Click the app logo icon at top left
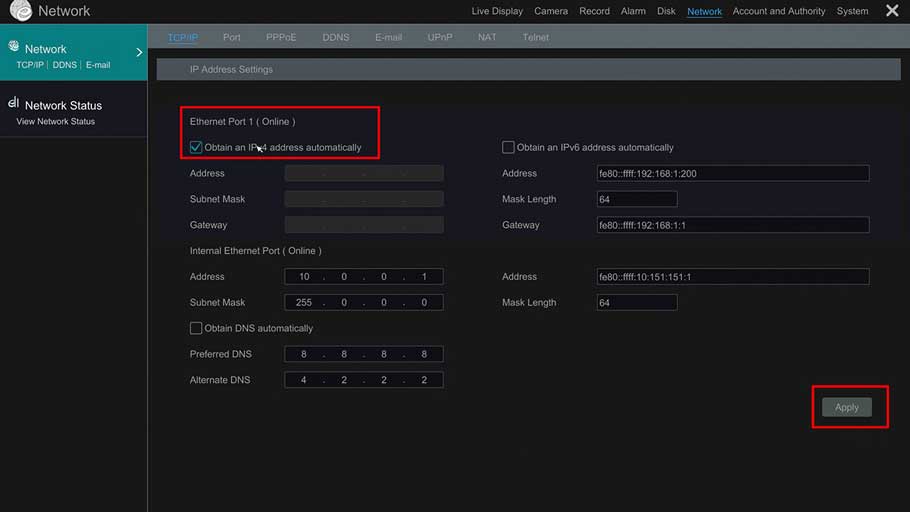The width and height of the screenshot is (910, 512). coord(18,11)
